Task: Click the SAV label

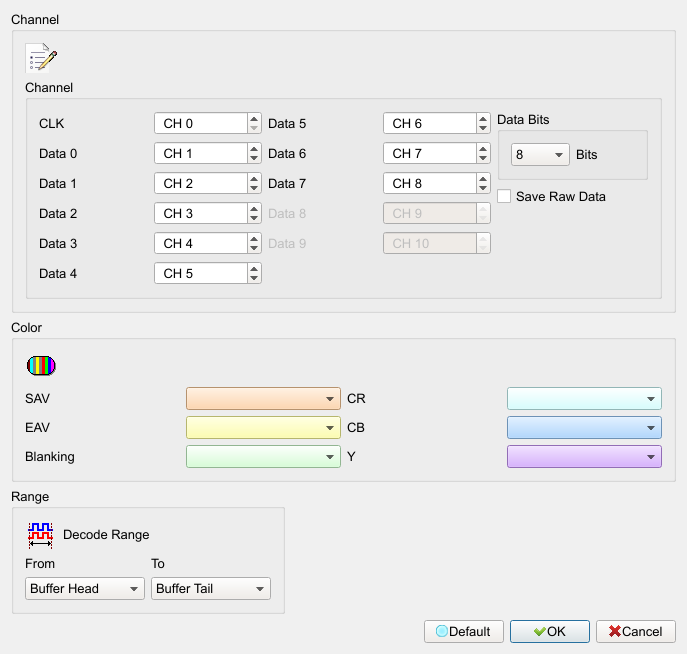Action: pyautogui.click(x=38, y=399)
